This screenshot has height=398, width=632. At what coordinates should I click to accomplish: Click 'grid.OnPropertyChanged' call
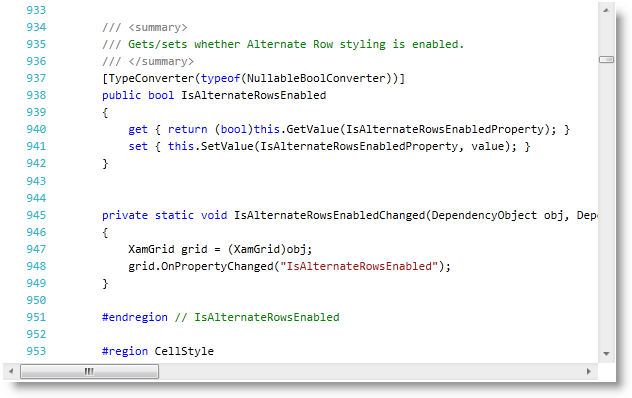coord(201,267)
